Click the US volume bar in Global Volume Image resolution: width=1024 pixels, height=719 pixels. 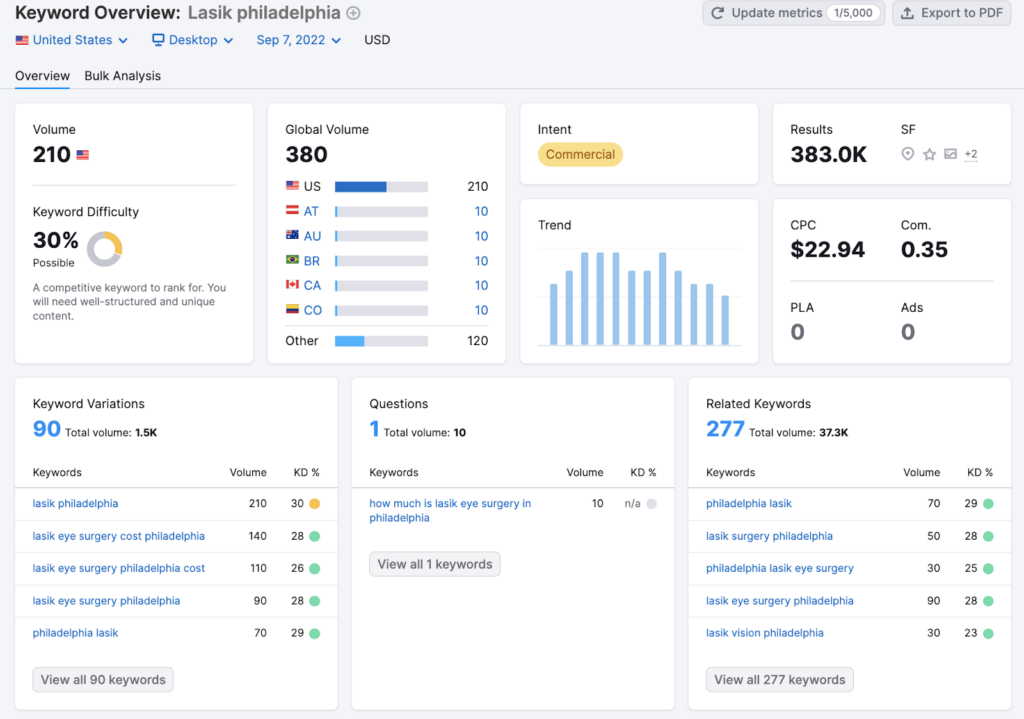[361, 187]
